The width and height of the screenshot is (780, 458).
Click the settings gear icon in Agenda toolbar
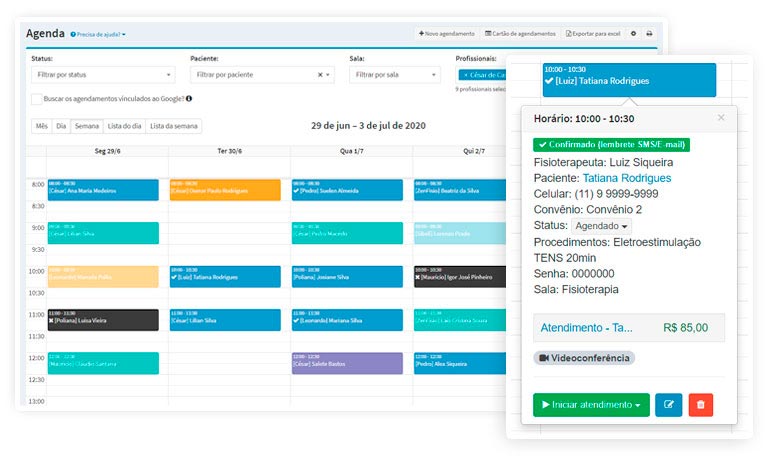pyautogui.click(x=632, y=33)
